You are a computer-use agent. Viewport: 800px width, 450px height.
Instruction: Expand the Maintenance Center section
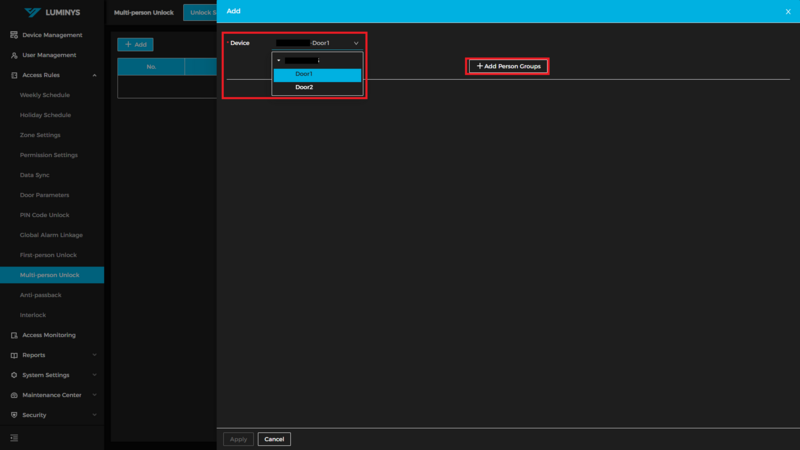(x=94, y=395)
